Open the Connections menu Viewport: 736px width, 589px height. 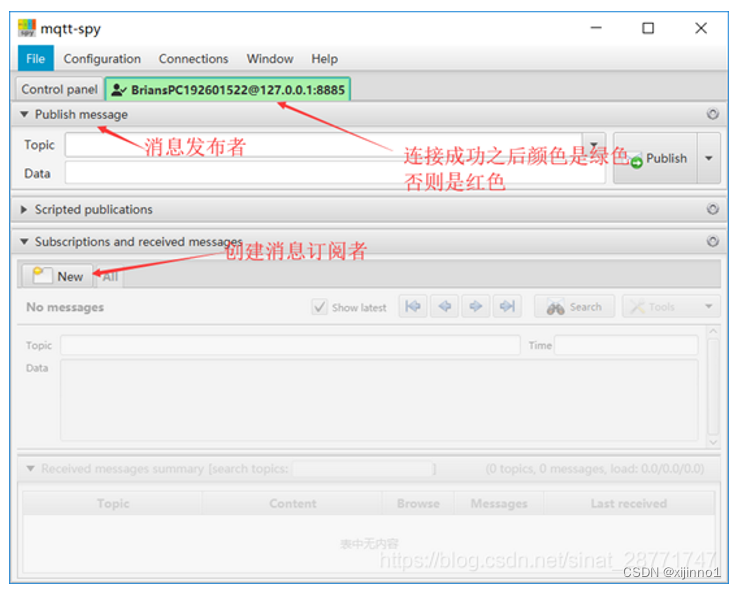[x=193, y=59]
